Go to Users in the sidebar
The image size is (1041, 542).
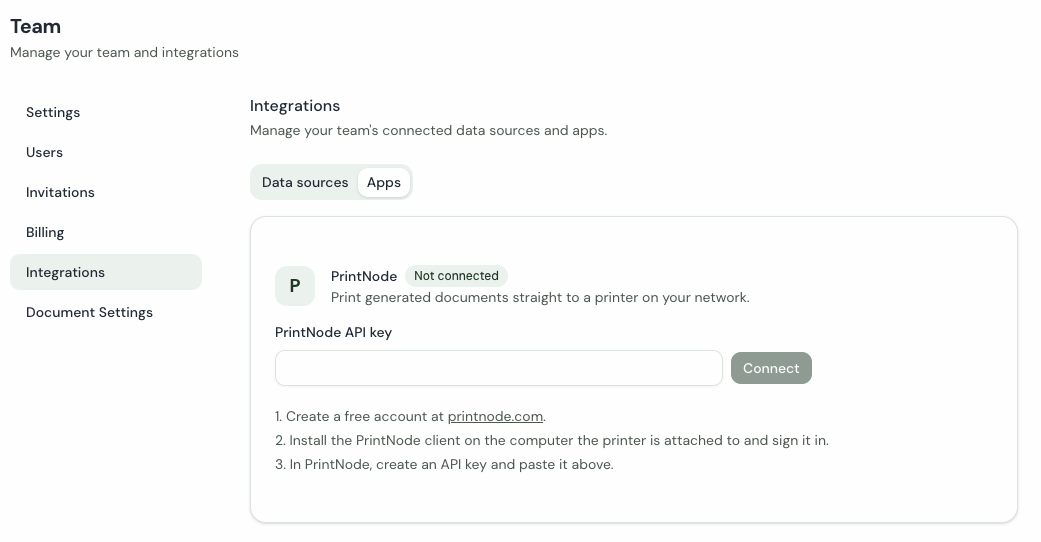click(x=106, y=152)
